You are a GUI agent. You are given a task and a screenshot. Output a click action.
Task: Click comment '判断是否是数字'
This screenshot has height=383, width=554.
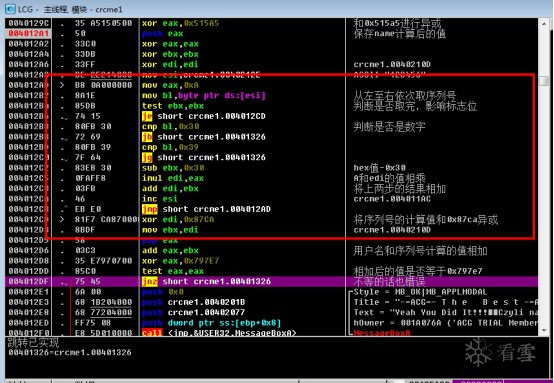[x=389, y=126]
